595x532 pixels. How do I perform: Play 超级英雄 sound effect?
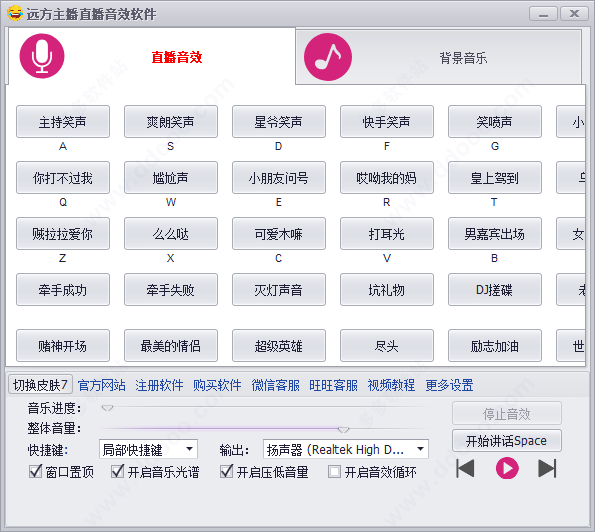click(x=279, y=346)
